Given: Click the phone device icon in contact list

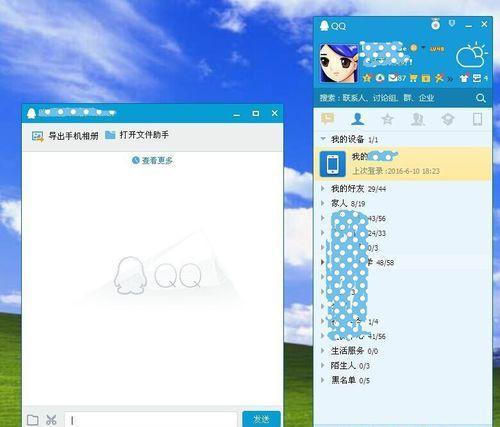Looking at the screenshot, I should [333, 163].
